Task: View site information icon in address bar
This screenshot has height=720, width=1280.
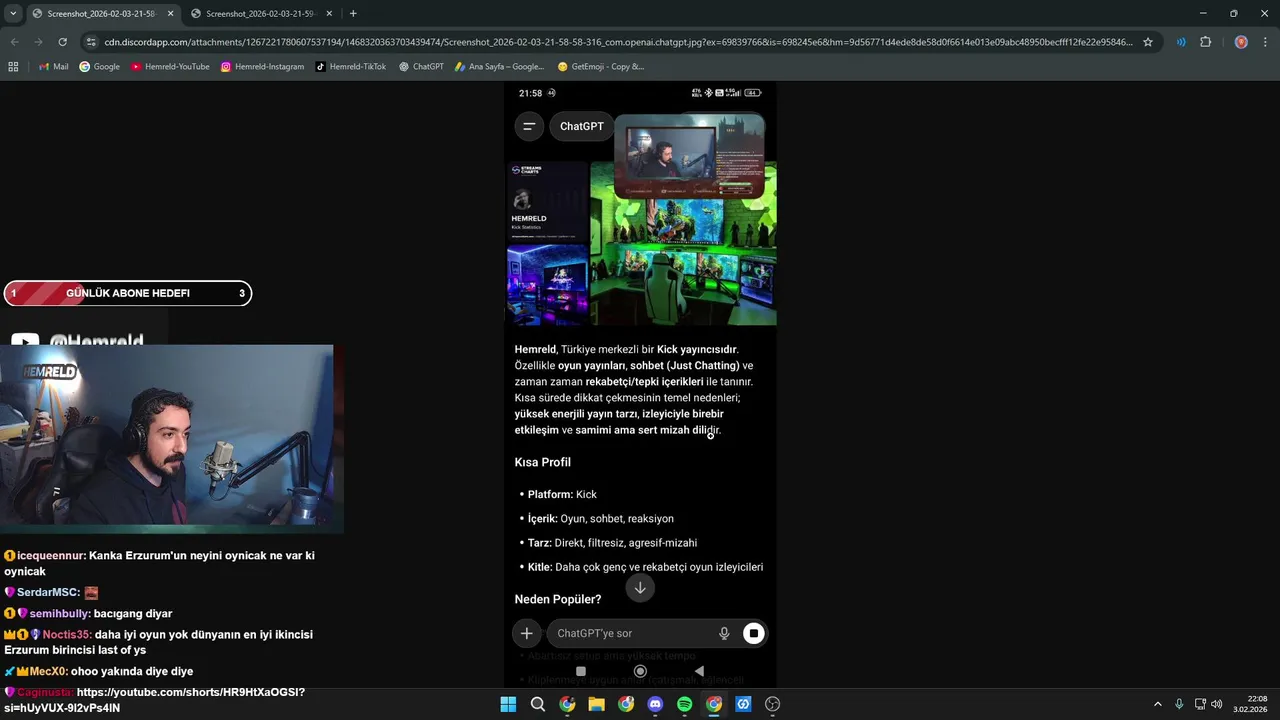Action: 91,42
